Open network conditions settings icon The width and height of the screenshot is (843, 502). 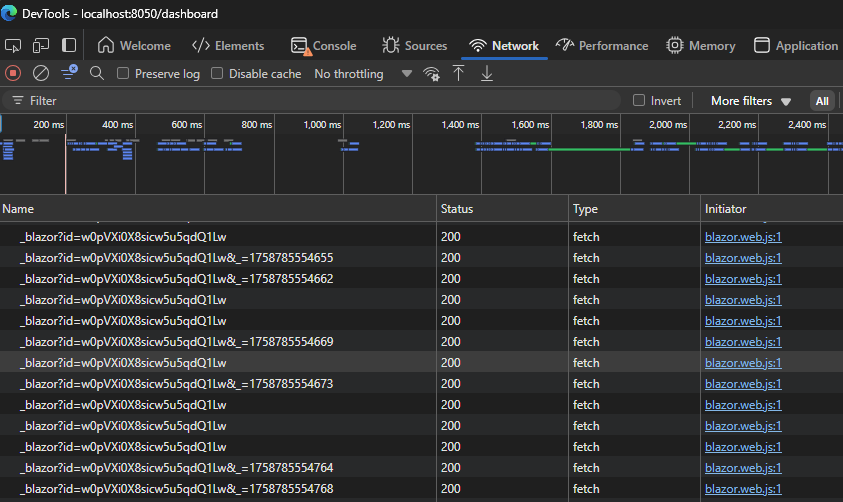[x=431, y=73]
